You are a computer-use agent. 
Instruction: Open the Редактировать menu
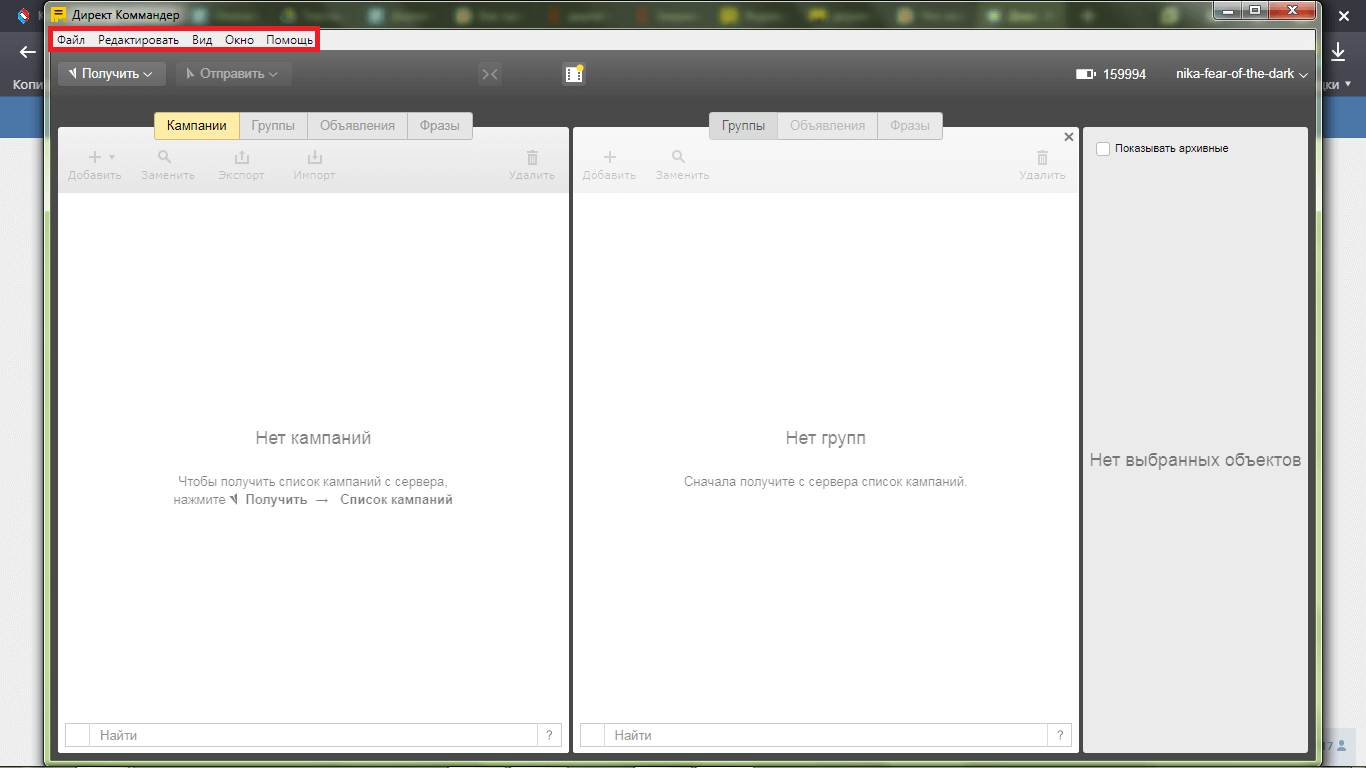[138, 40]
